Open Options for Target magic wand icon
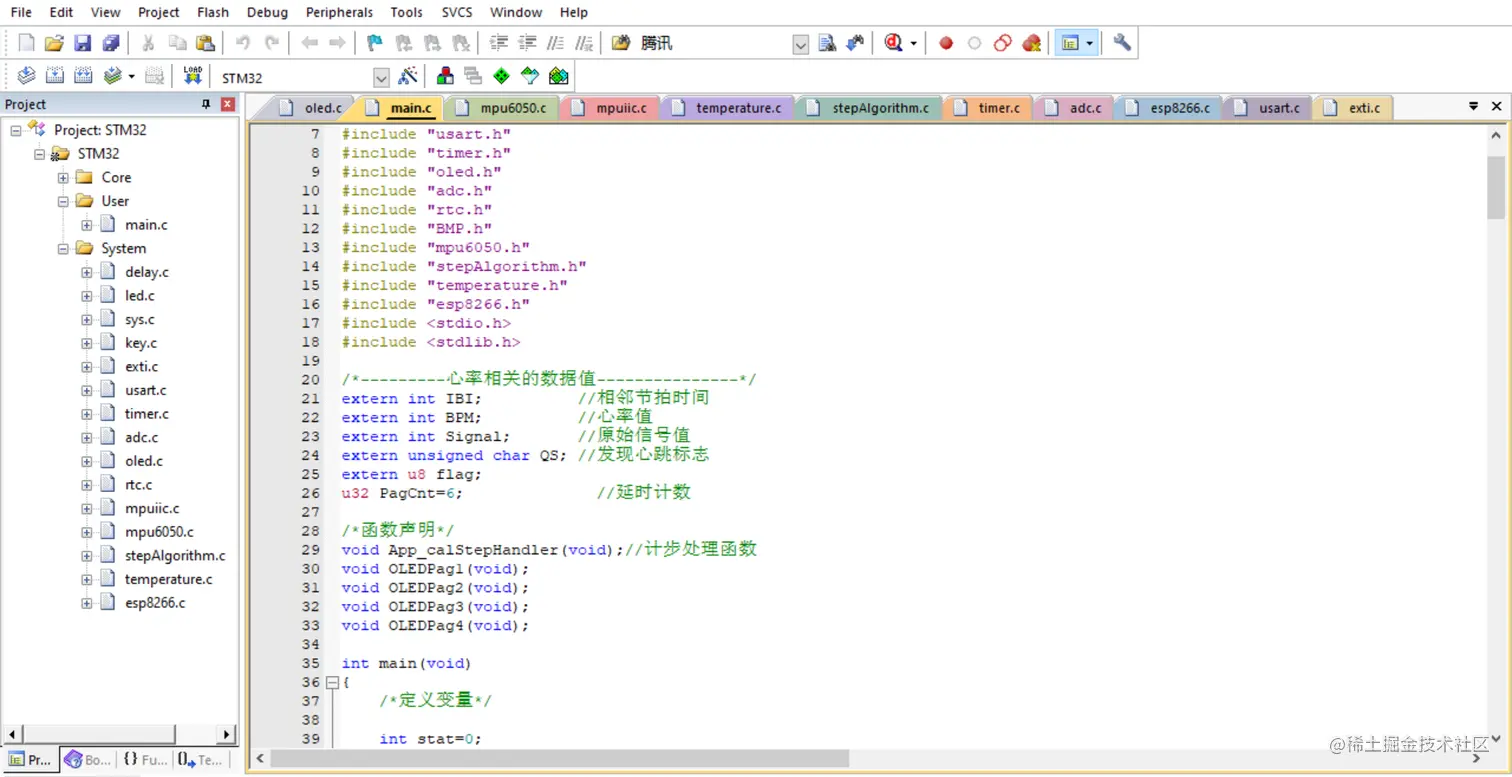 [x=407, y=76]
